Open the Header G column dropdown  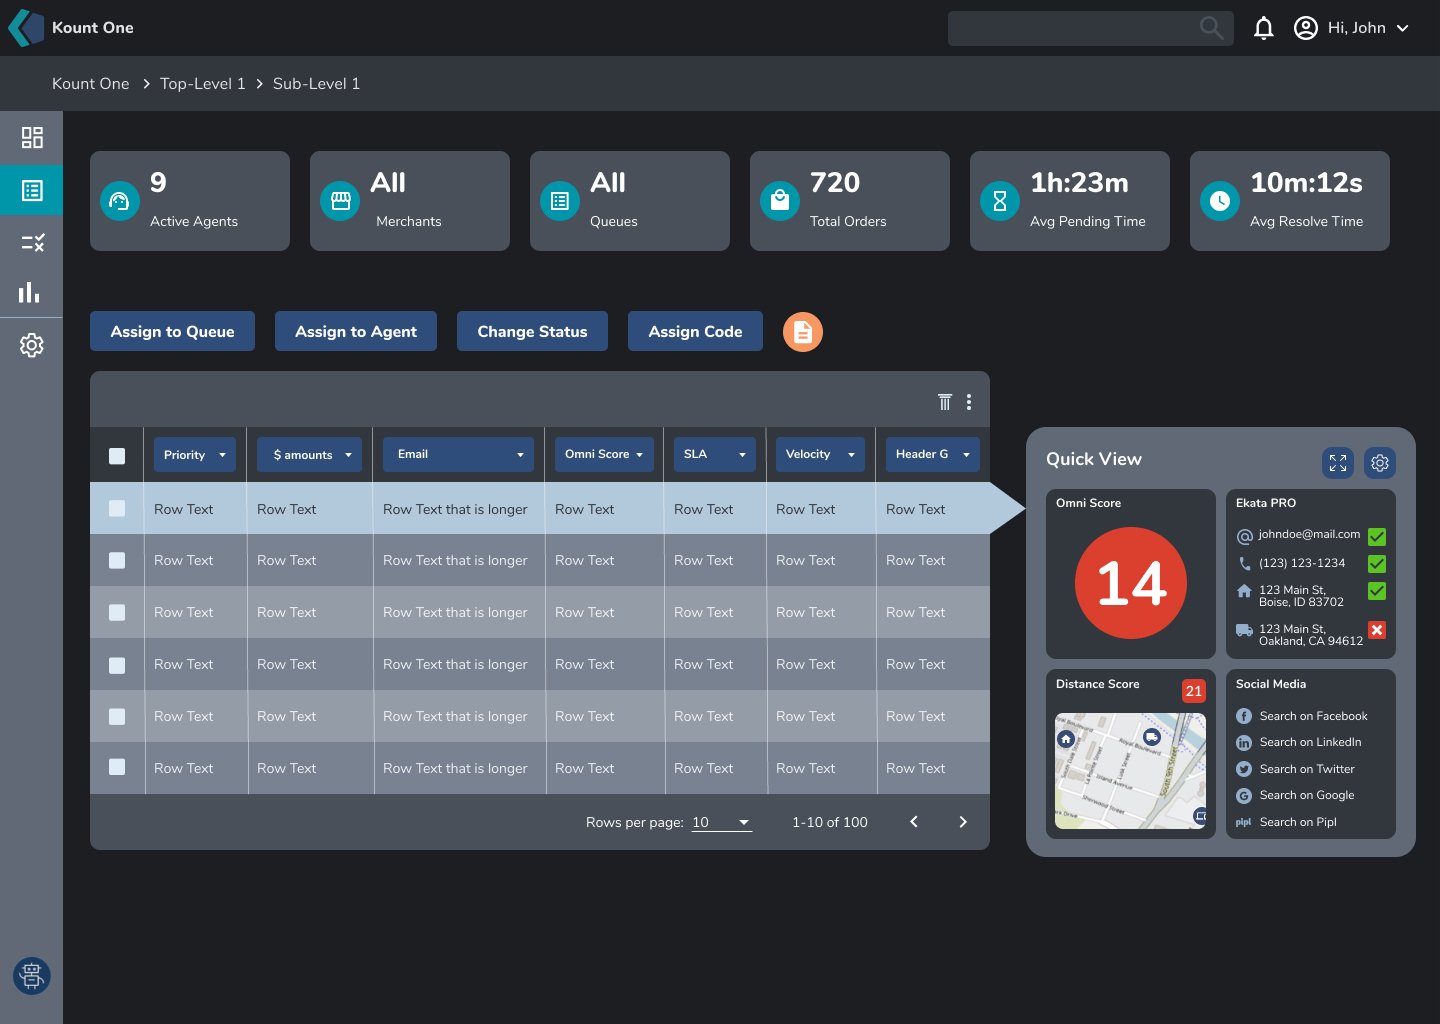932,455
